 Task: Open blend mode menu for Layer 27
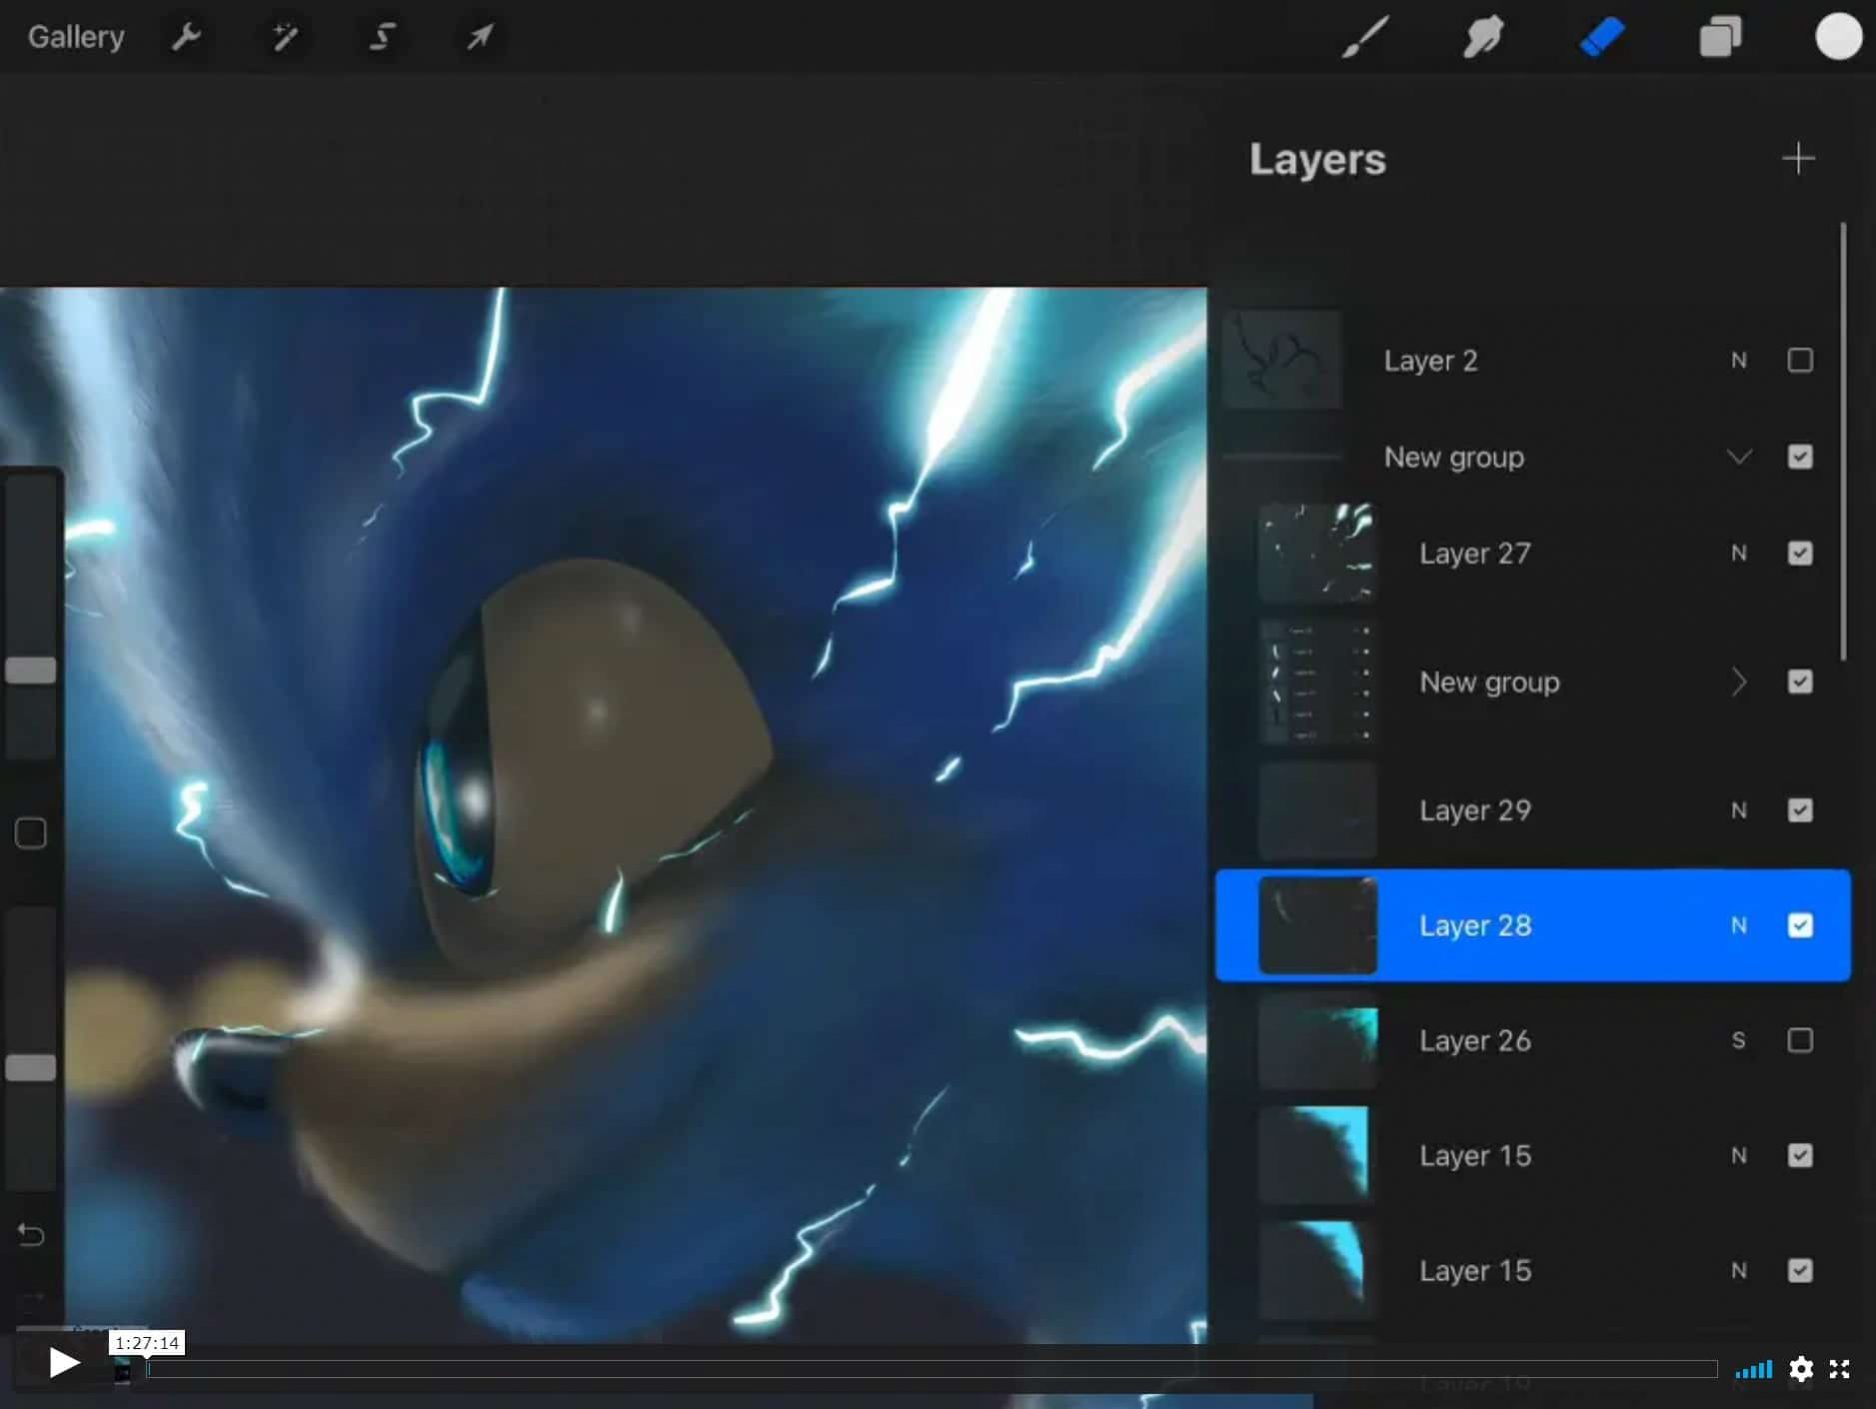[1739, 553]
